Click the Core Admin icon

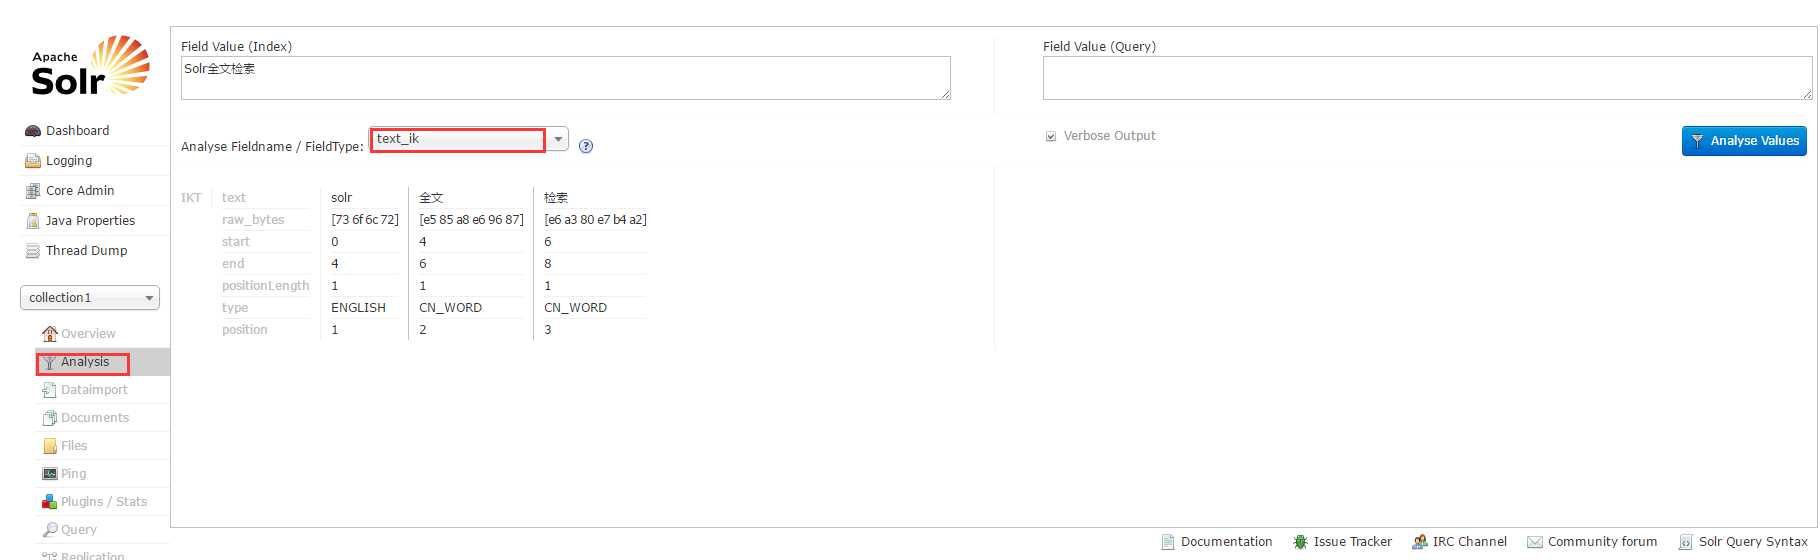(33, 191)
